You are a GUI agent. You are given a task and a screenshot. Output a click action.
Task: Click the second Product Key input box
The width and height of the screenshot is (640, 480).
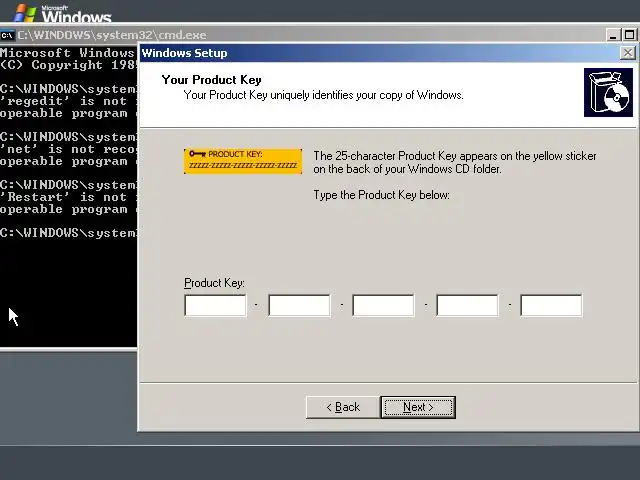tap(299, 305)
